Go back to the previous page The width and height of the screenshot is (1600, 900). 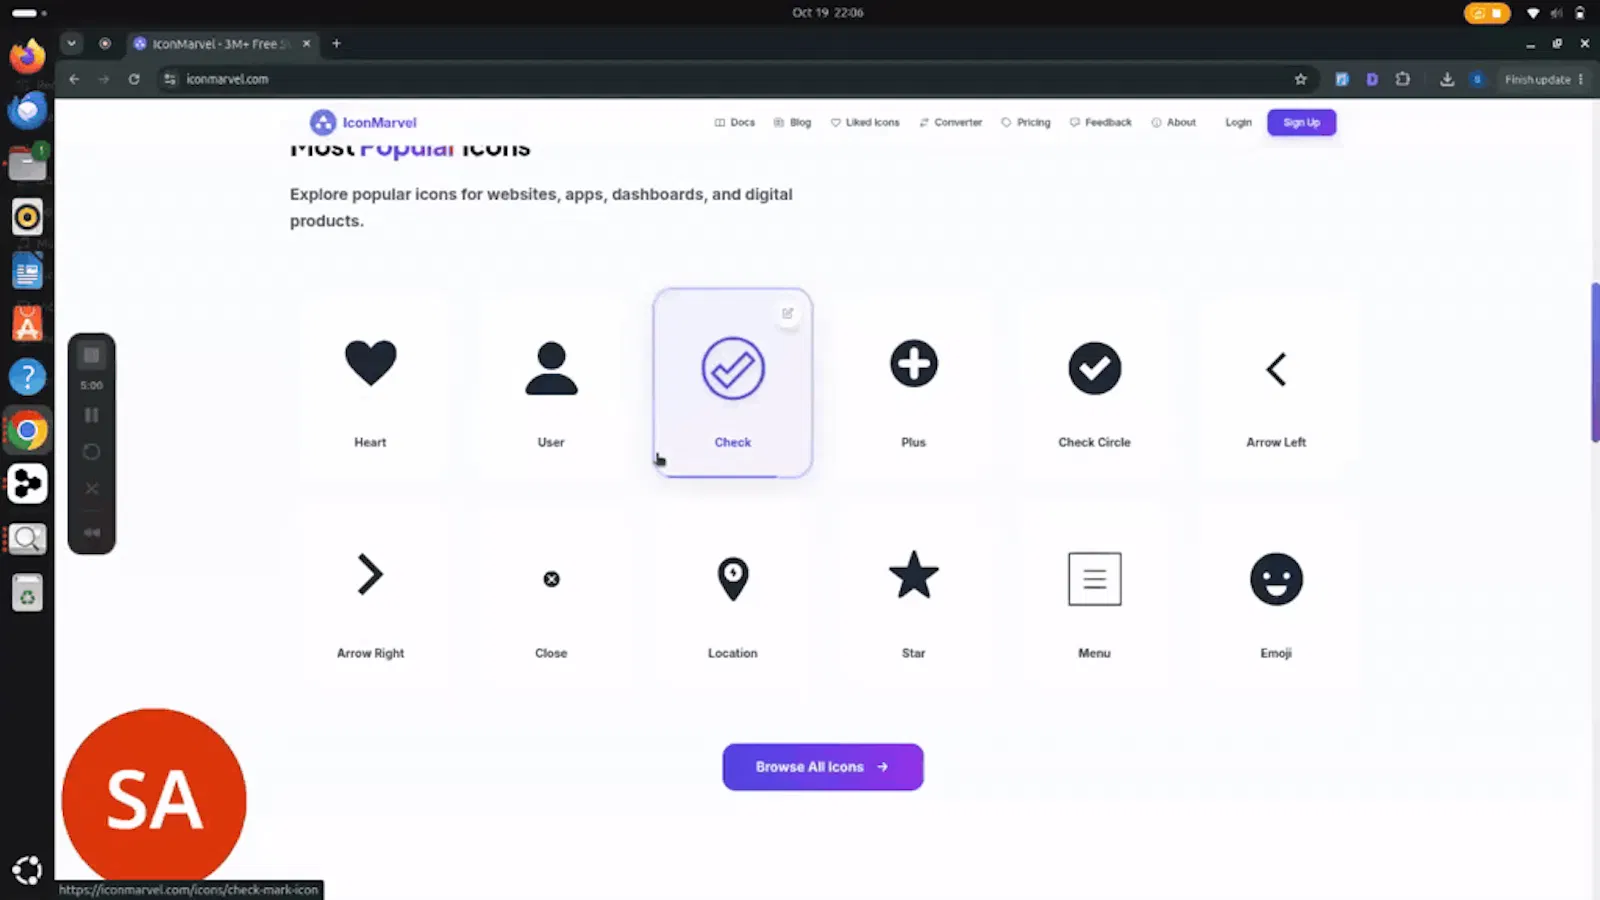tap(74, 79)
